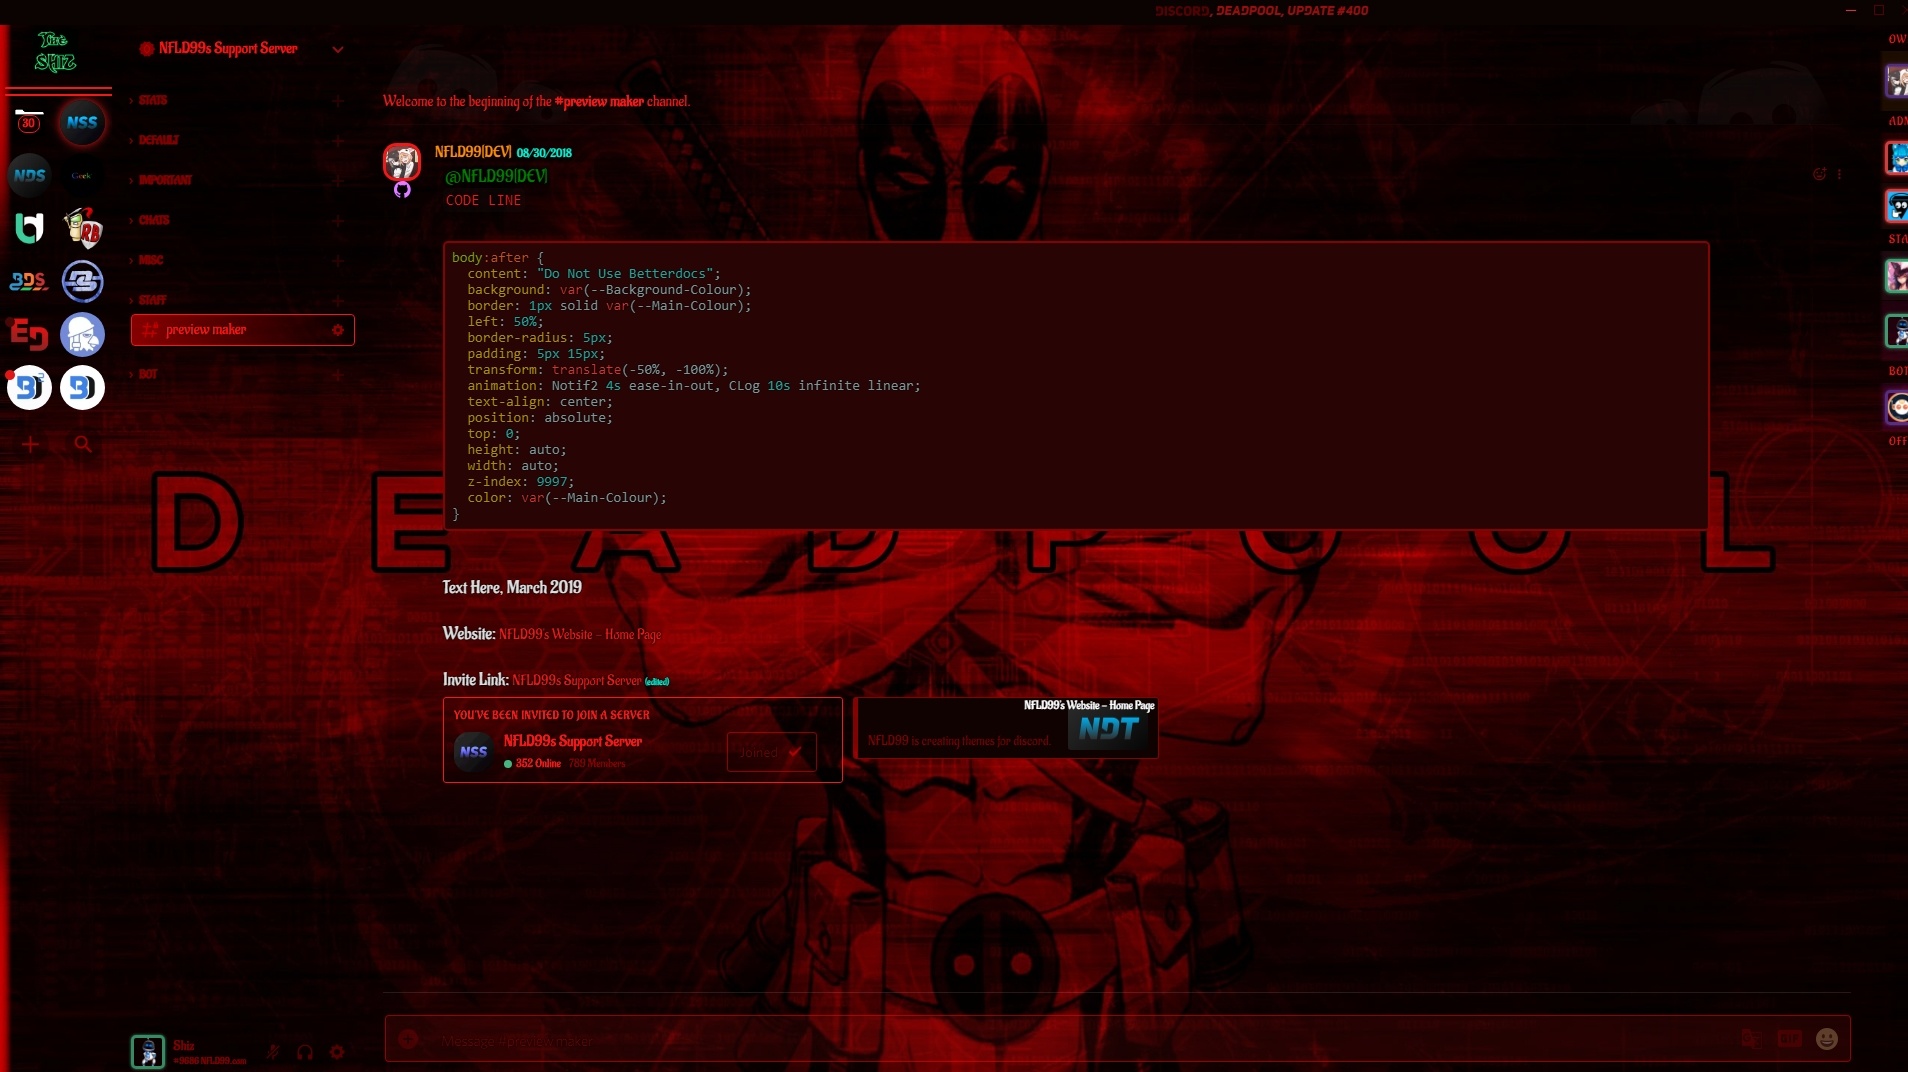The height and width of the screenshot is (1072, 1908).
Task: Open NFLD99s Support Server dropdown menu
Action: [x=338, y=49]
